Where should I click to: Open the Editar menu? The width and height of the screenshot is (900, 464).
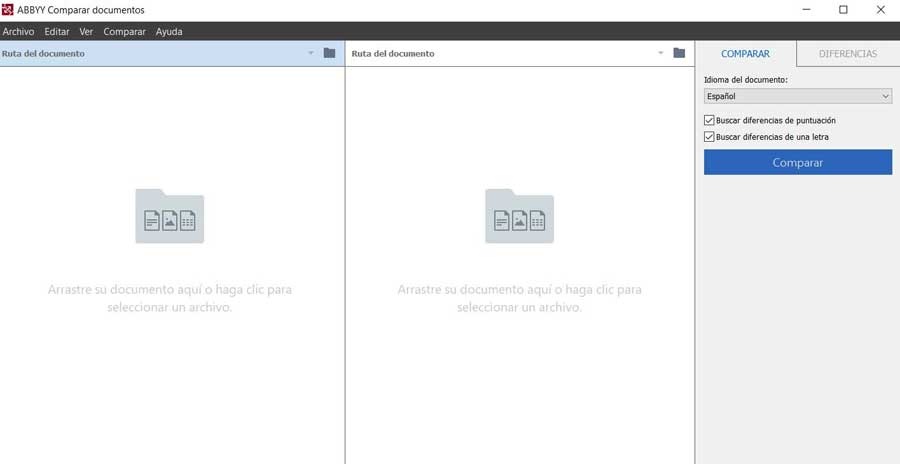[57, 32]
